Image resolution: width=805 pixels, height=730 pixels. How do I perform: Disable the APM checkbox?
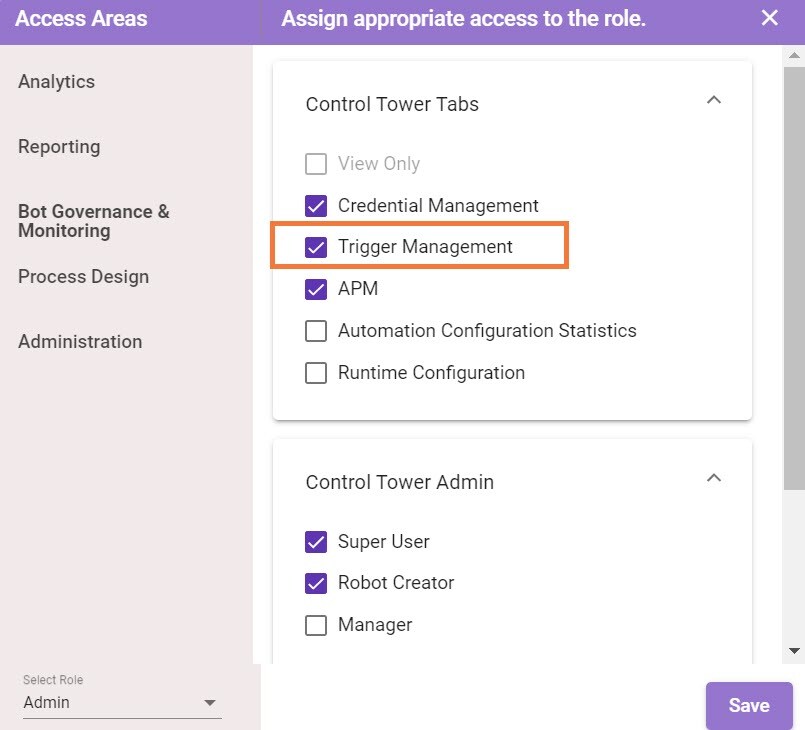(316, 289)
